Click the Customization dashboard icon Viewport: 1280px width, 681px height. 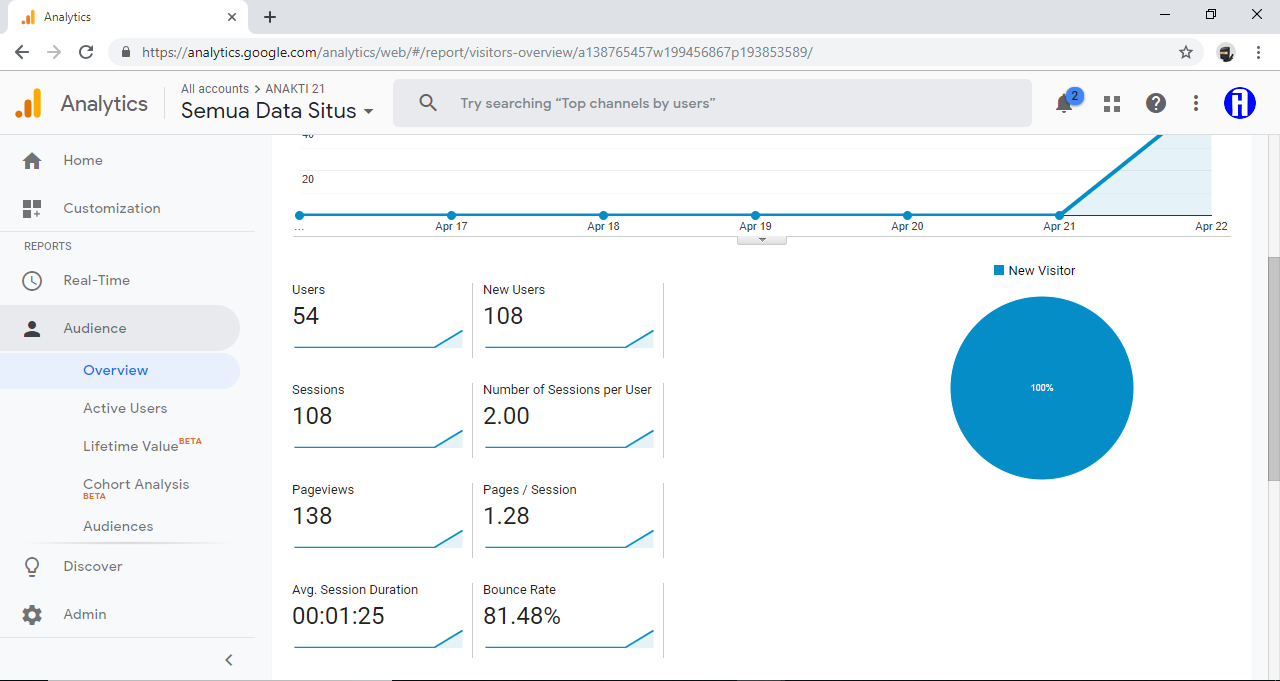click(32, 208)
